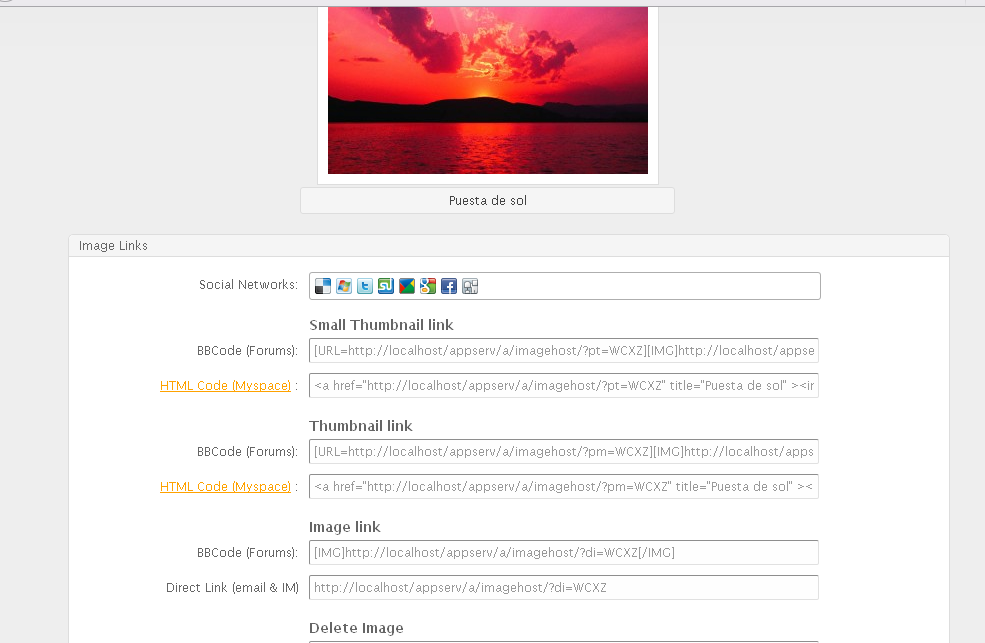Click the 'Thumbnail link' heading
Viewport: 985px width, 643px height.
[x=361, y=426]
